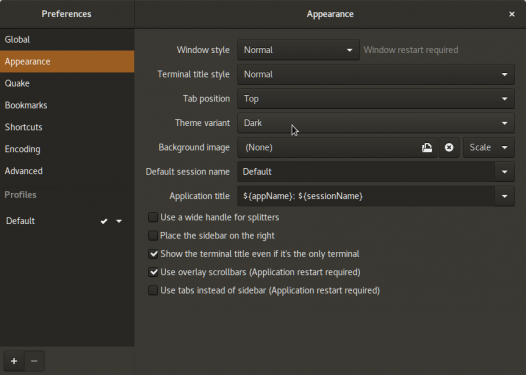Select the Appearance section in sidebar
Screen dimensions: 526x375
click(x=67, y=61)
